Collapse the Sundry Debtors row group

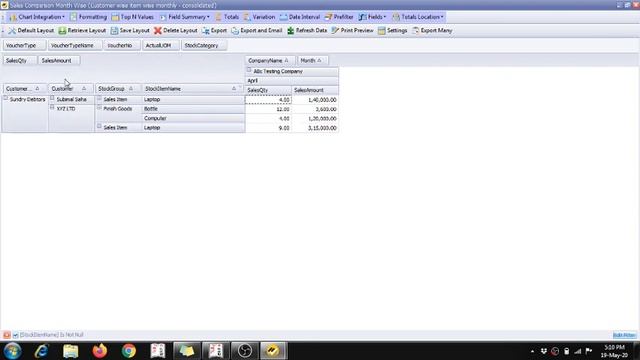pyautogui.click(x=6, y=98)
